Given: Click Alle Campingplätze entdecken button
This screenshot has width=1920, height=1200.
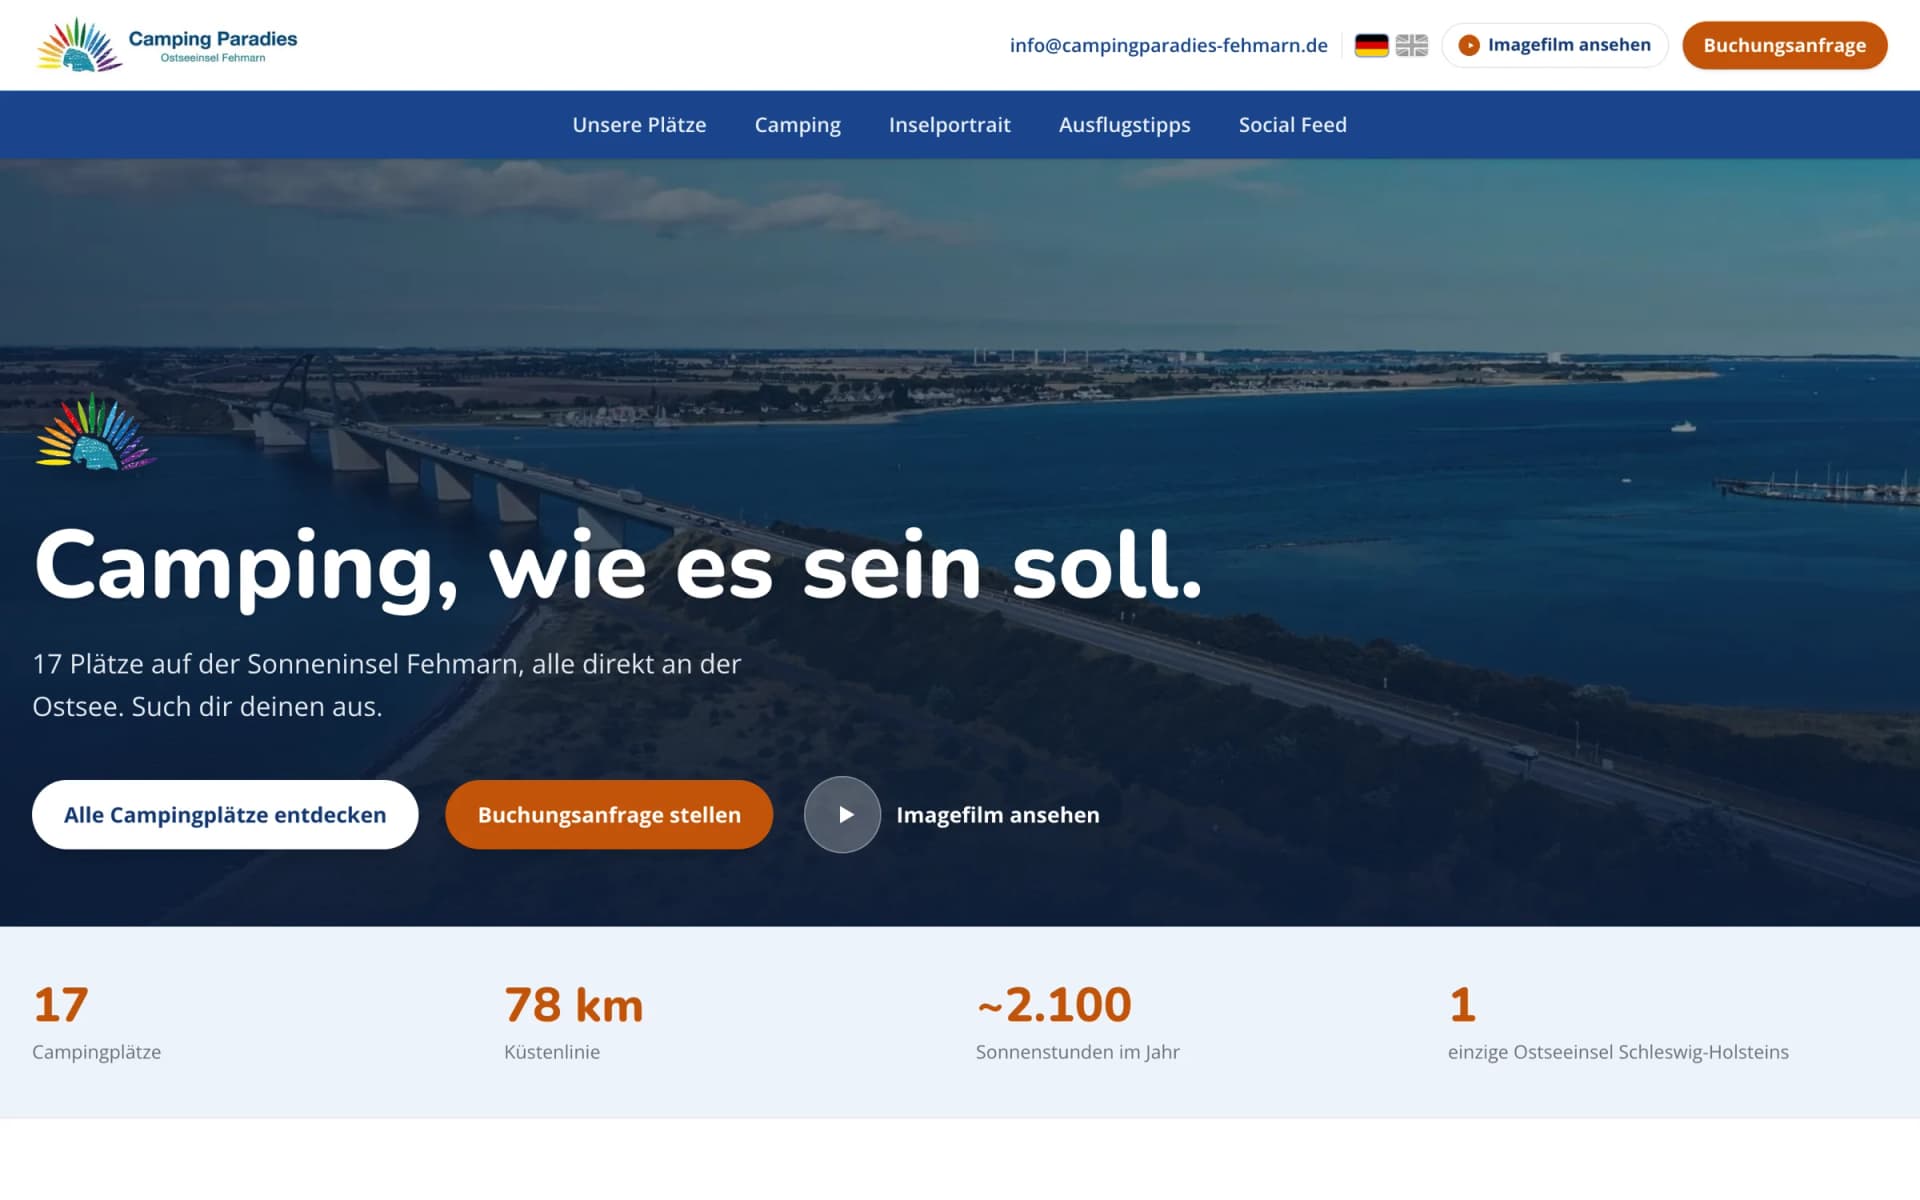Looking at the screenshot, I should click(225, 814).
